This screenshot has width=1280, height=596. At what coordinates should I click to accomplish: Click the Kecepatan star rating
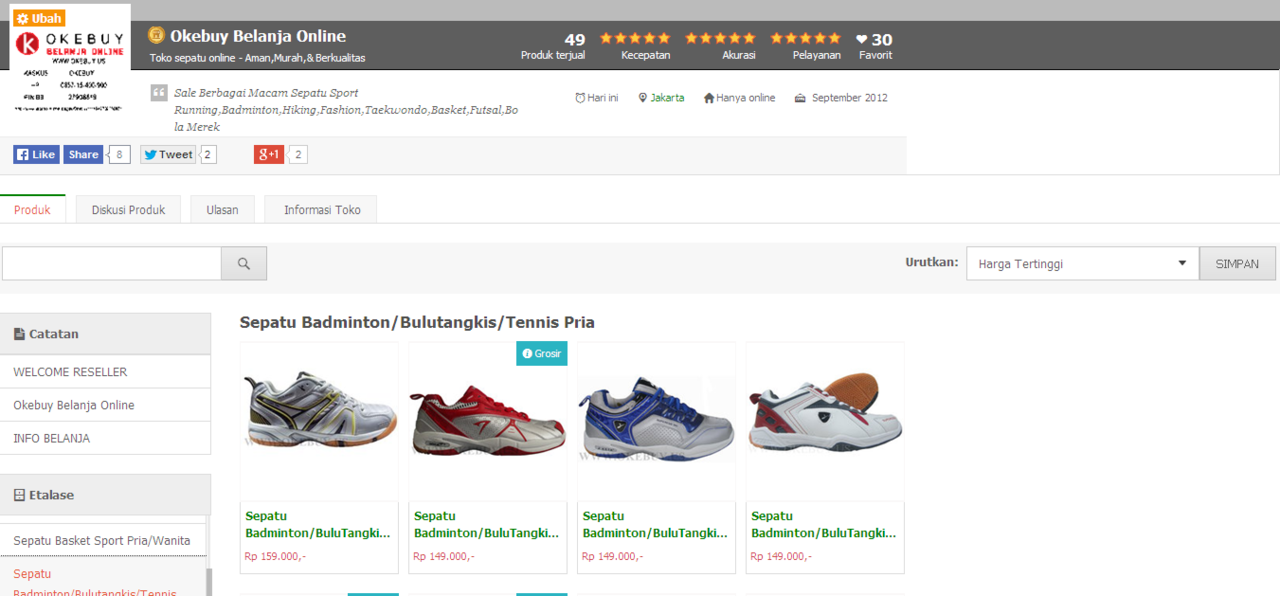635,38
